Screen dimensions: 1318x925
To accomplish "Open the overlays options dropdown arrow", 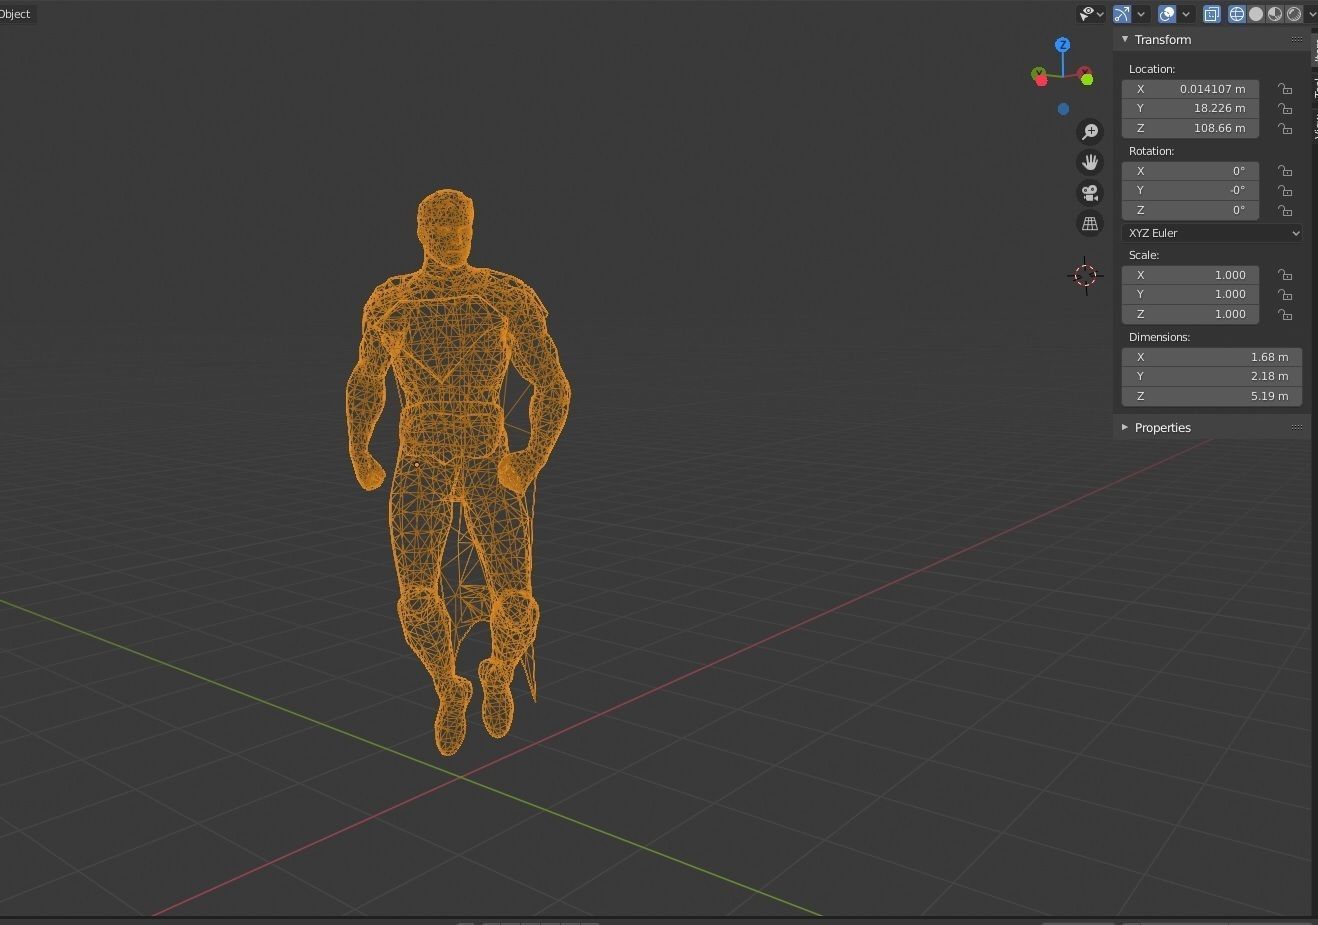I will [1186, 14].
